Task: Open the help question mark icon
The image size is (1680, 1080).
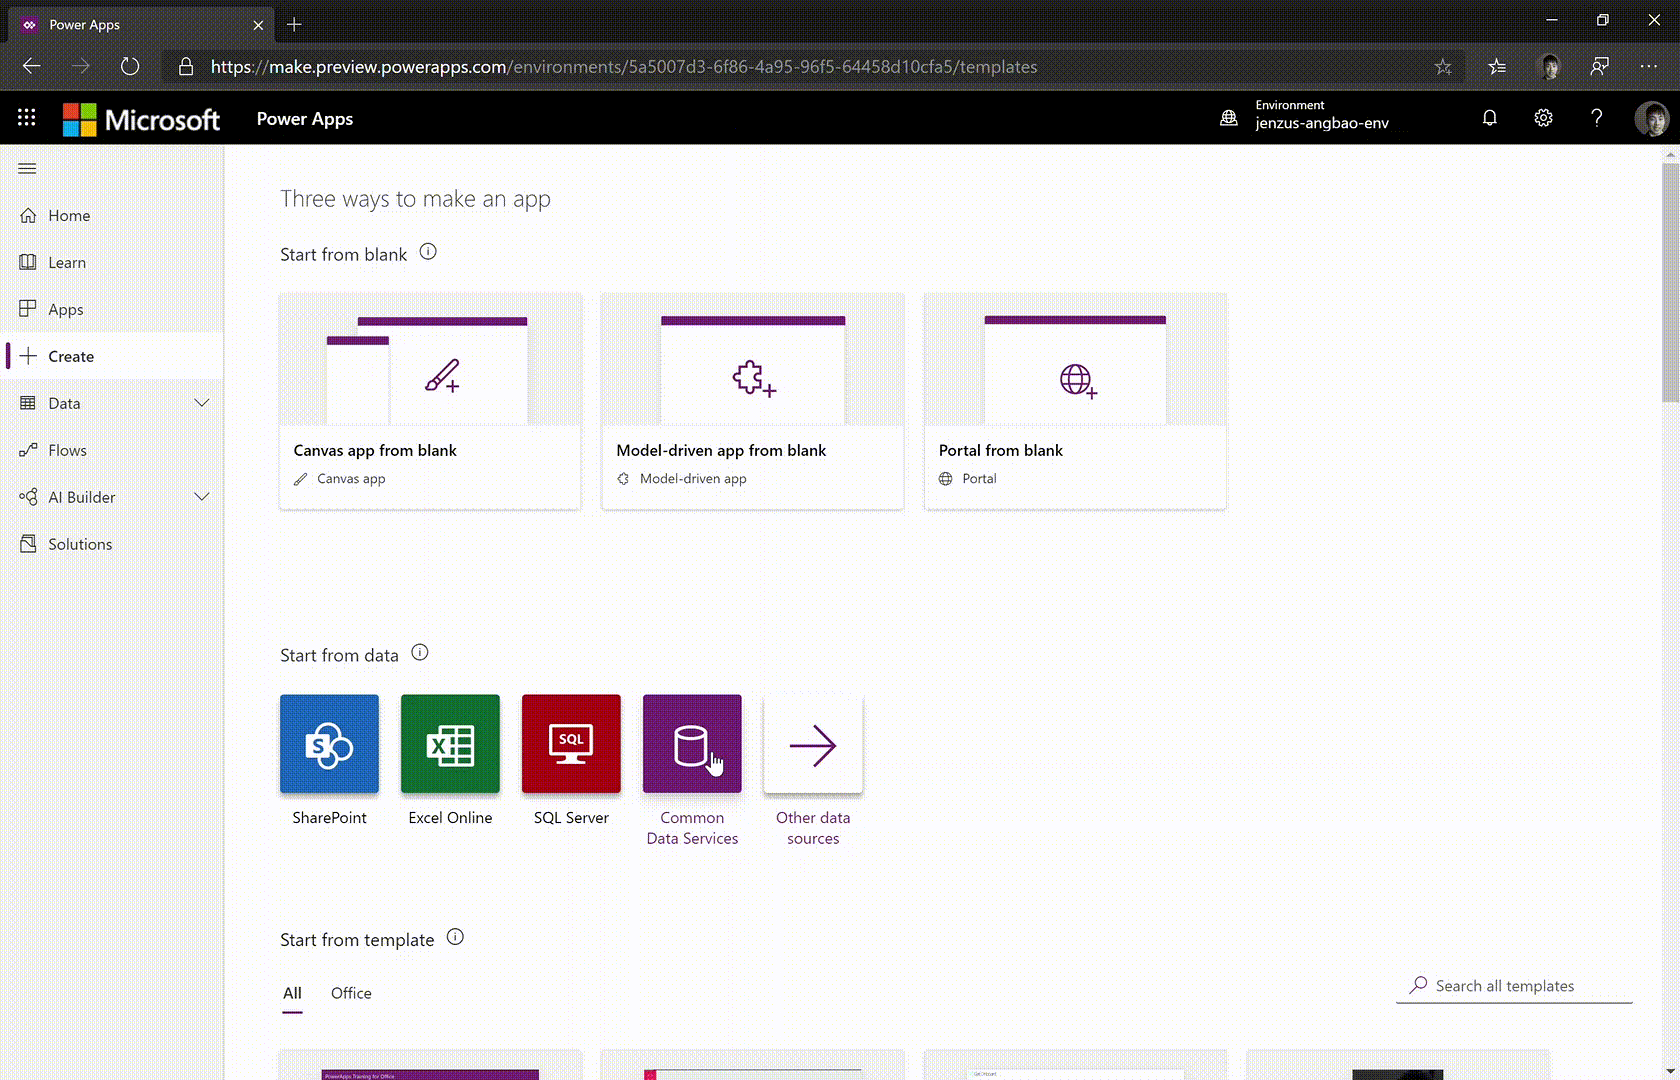Action: [x=1597, y=118]
